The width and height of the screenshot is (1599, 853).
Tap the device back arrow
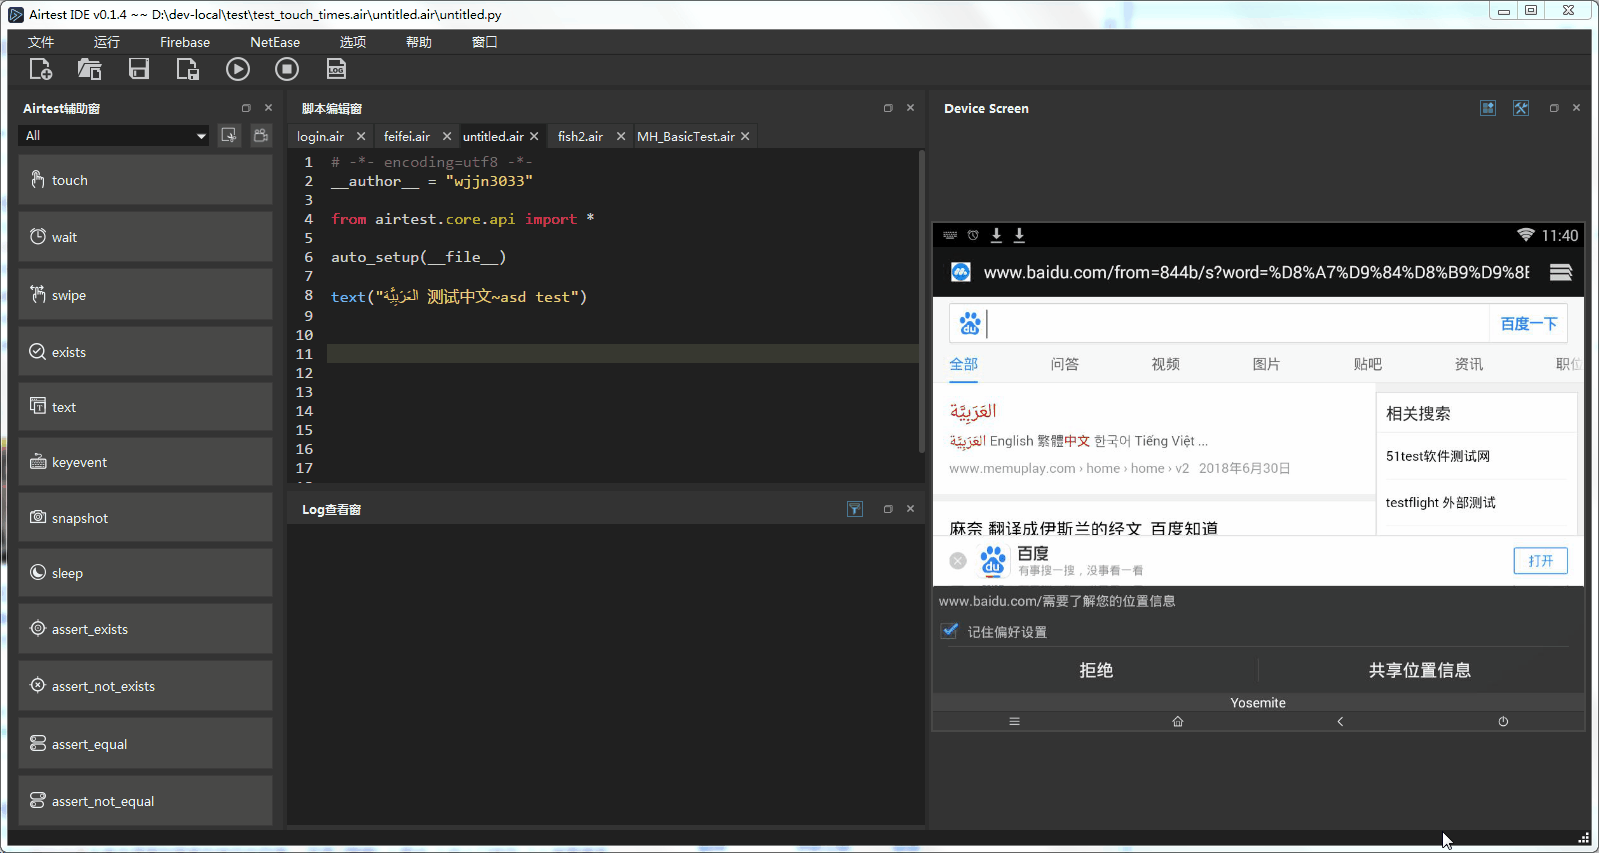[x=1340, y=721]
